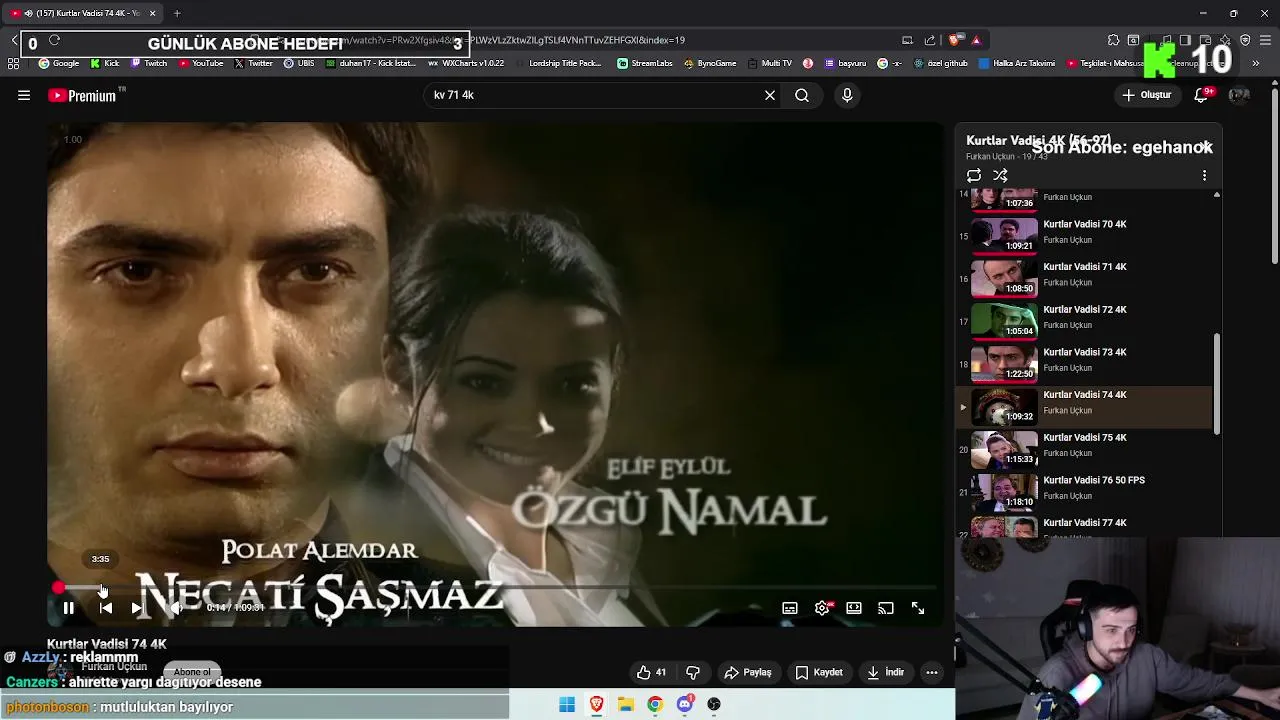Open the YouTube hamburger guide menu

[x=24, y=96]
